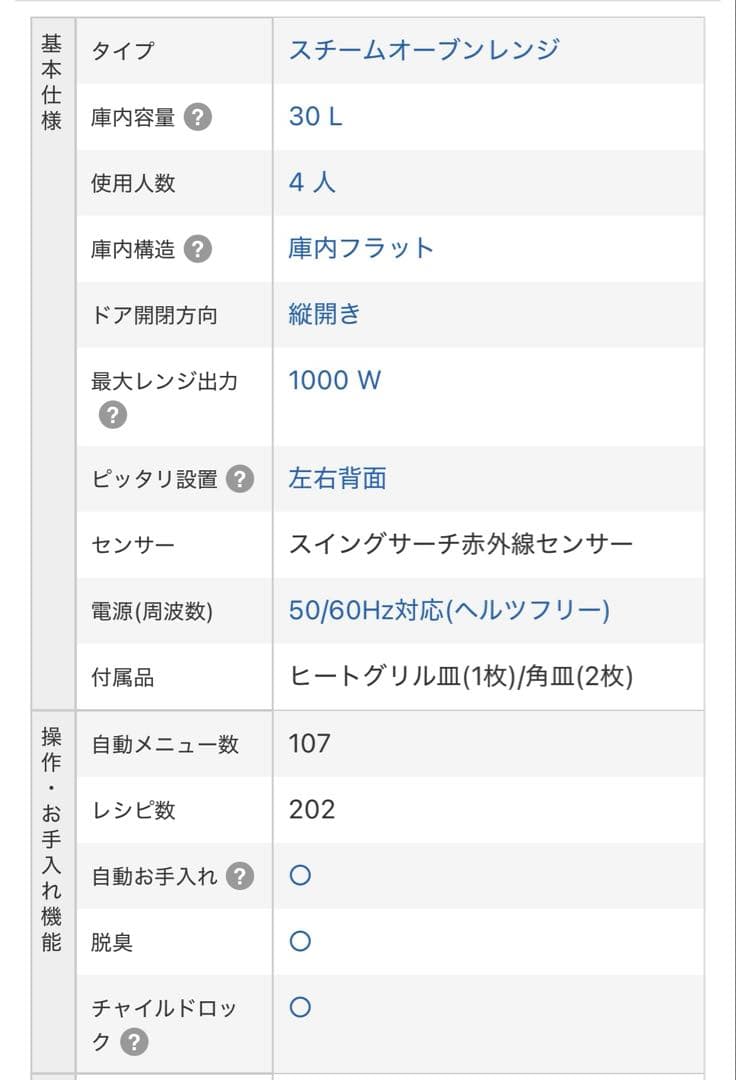Open the 左右背面 placement link
The width and height of the screenshot is (736, 1080).
click(x=337, y=479)
